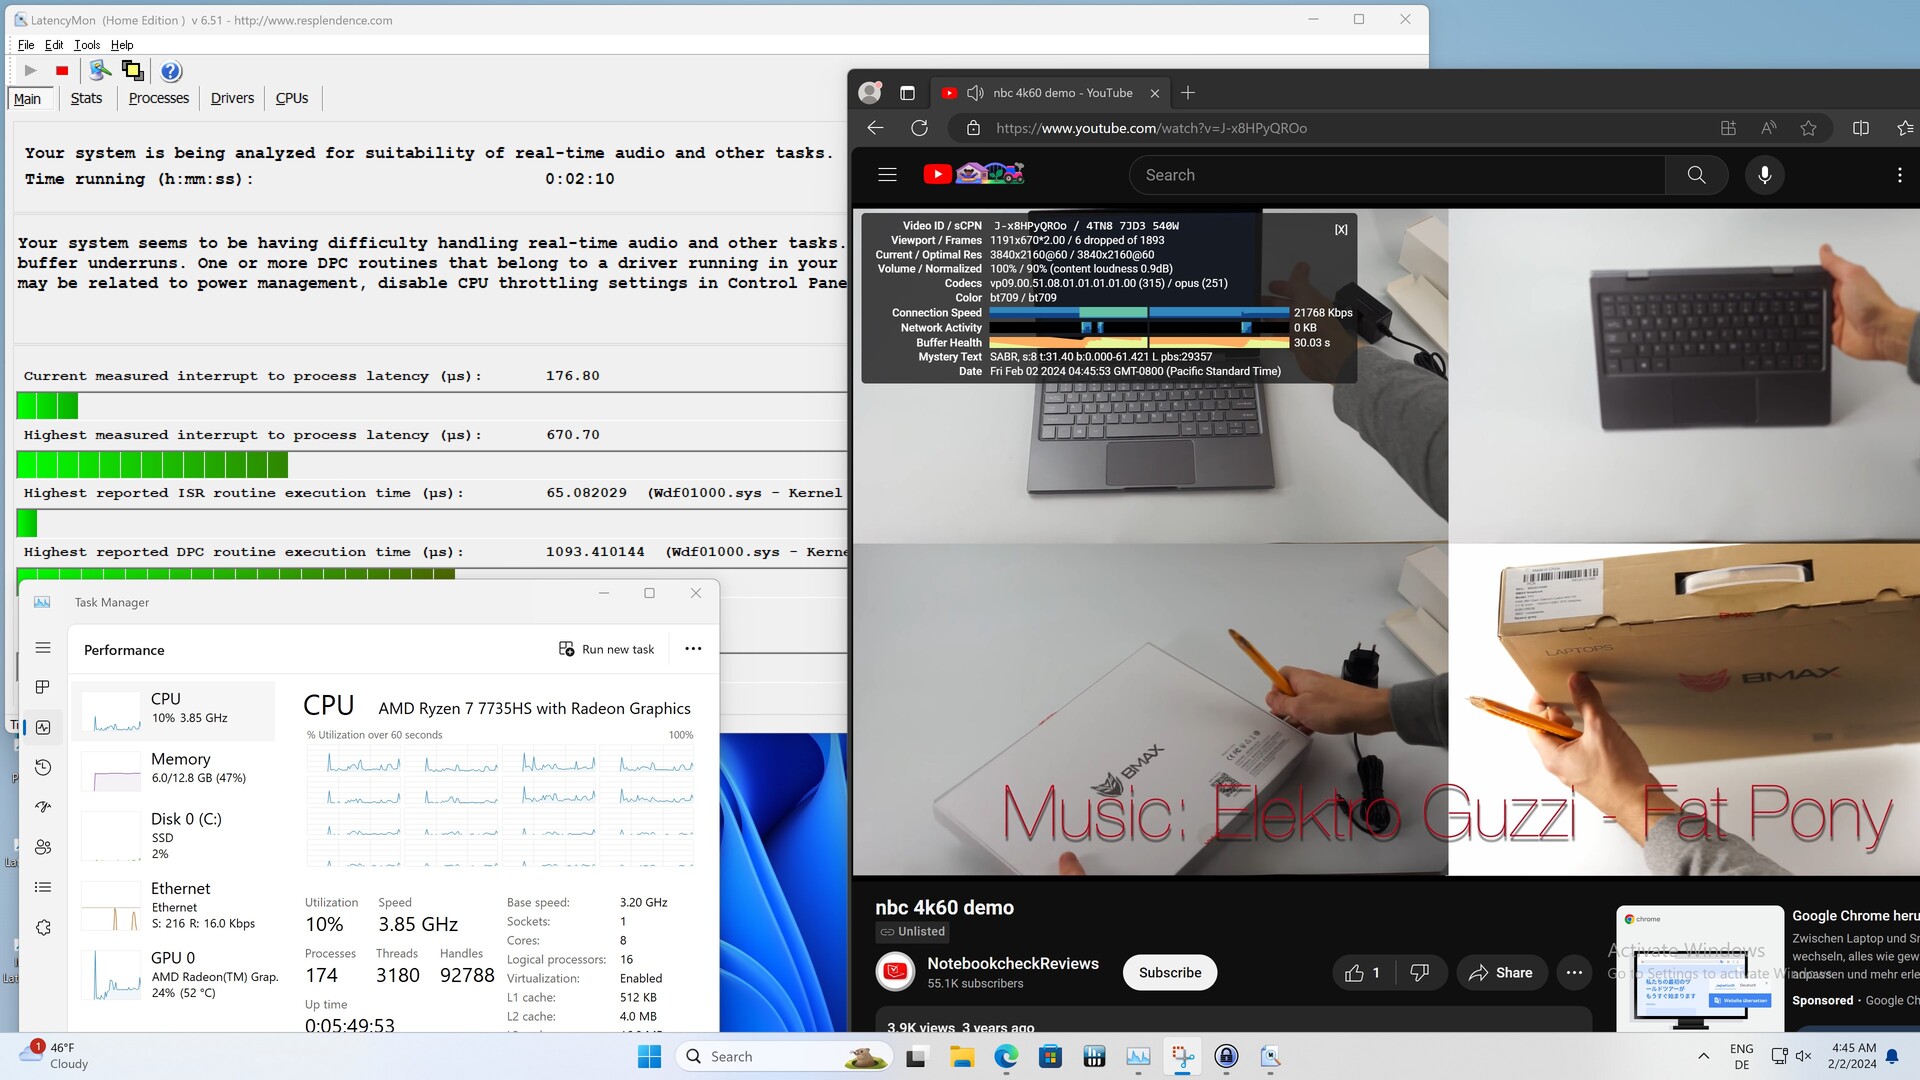Search YouTube with voice microphone
The height and width of the screenshot is (1080, 1920).
click(1765, 175)
